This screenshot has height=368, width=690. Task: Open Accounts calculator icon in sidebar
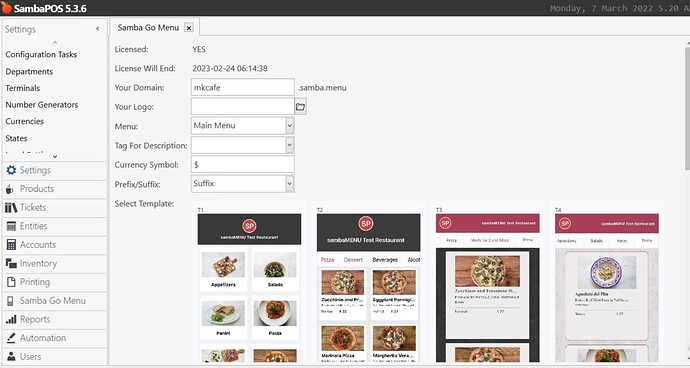(x=11, y=245)
